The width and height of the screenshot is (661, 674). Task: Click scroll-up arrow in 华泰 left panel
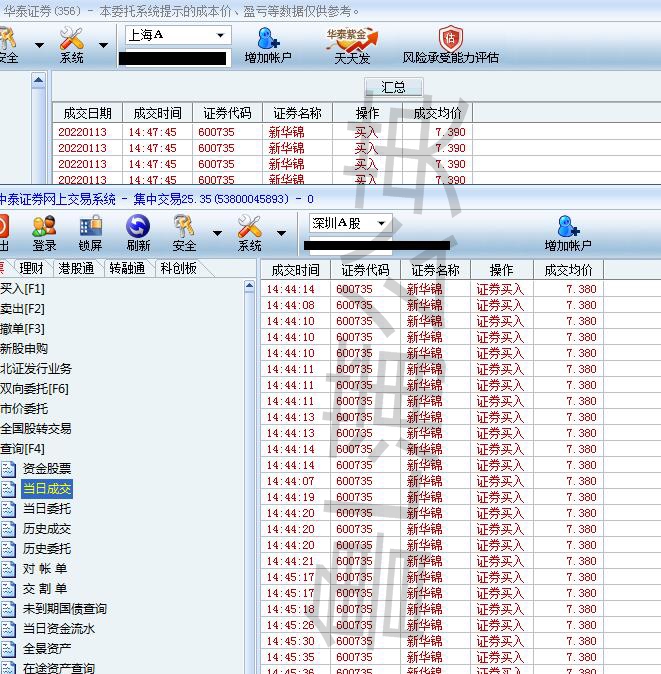(x=38, y=80)
